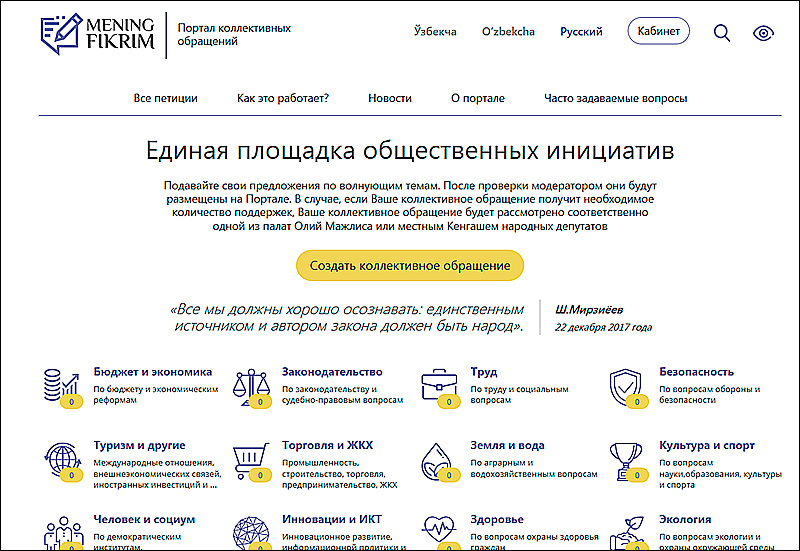The width and height of the screenshot is (800, 551).
Task: Switch language to O'zbekcha
Action: click(x=508, y=32)
